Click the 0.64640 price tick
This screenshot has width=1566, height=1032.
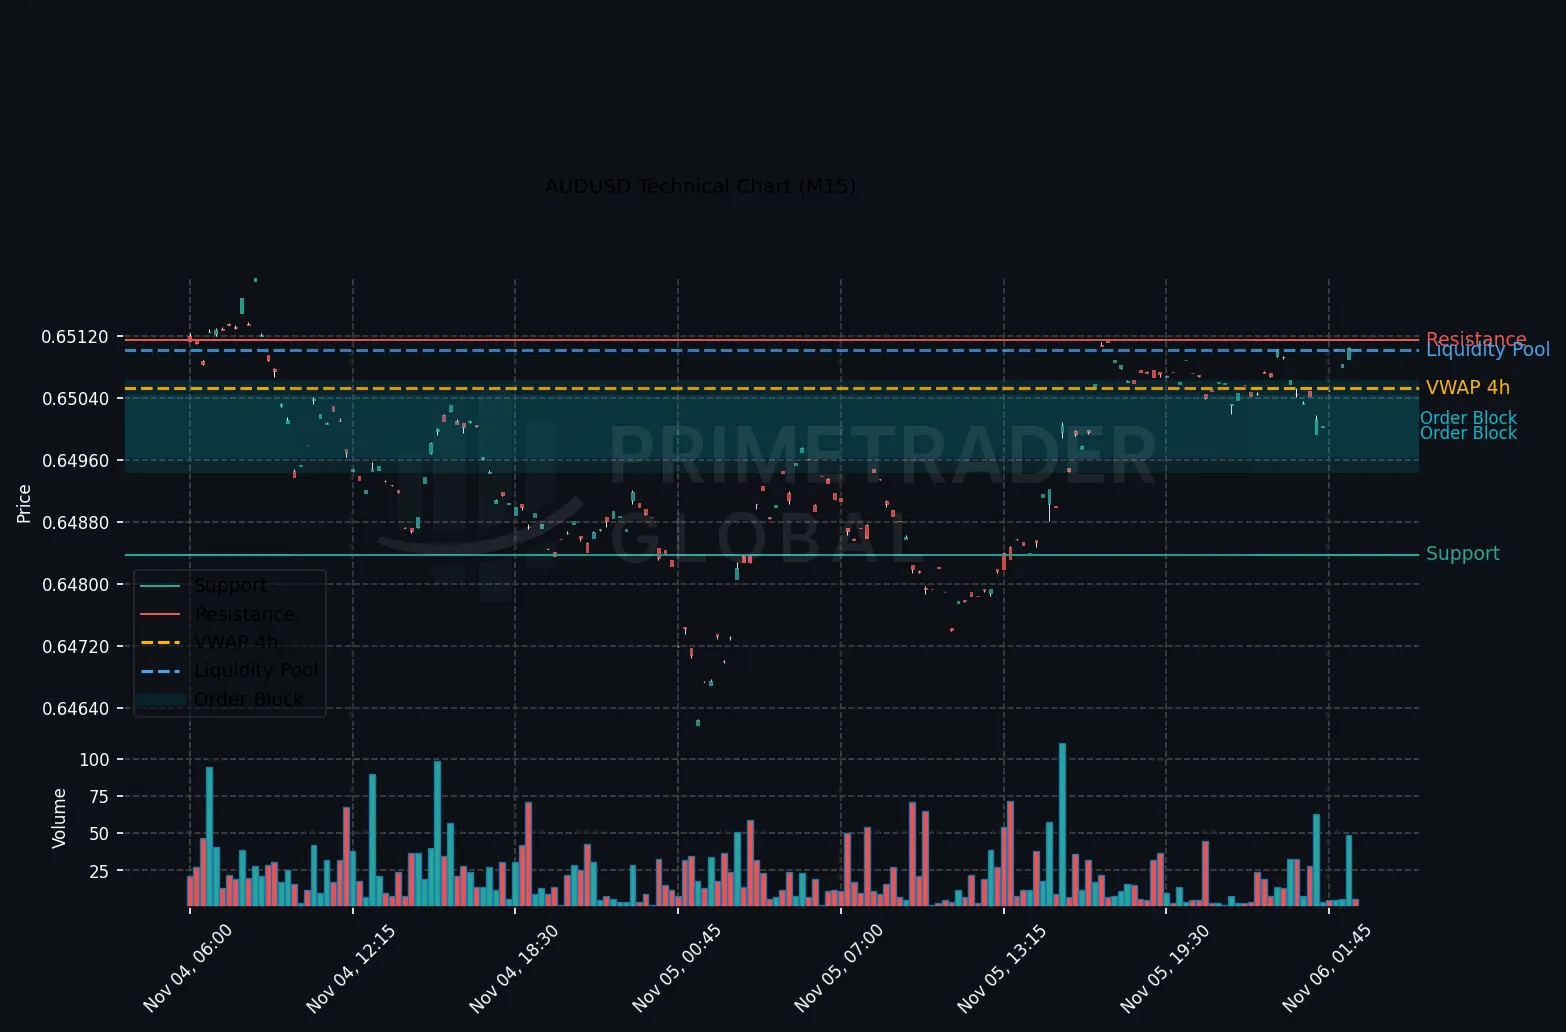(x=75, y=709)
